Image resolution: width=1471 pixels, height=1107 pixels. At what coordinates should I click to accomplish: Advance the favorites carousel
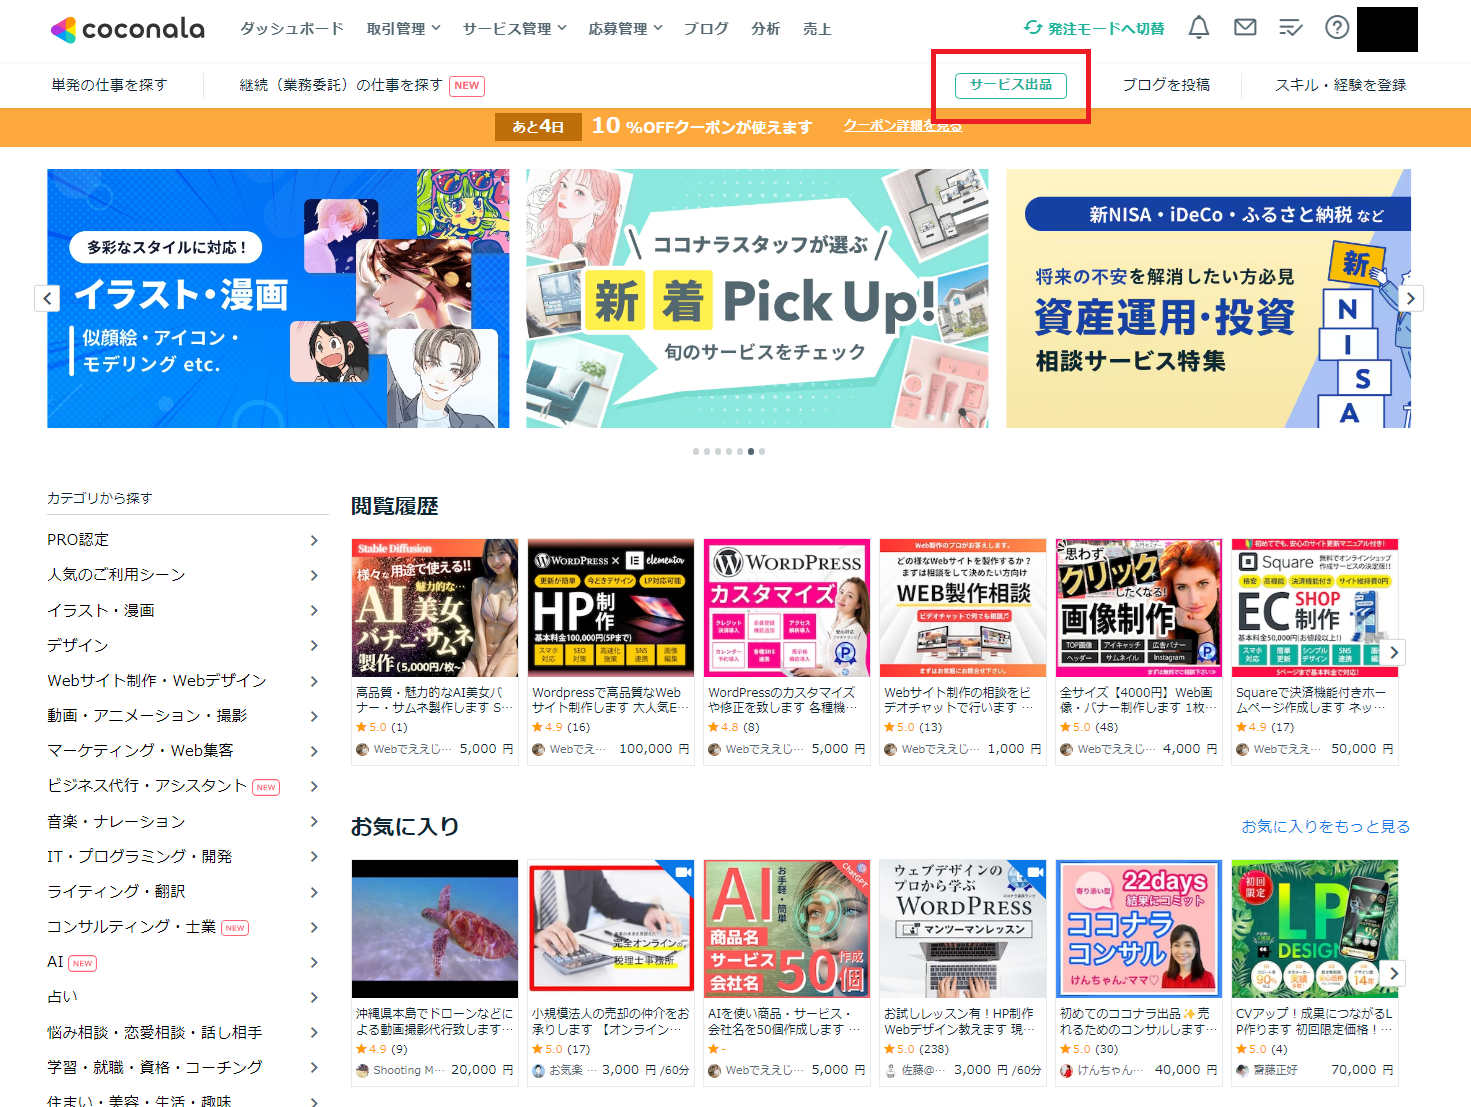click(1394, 973)
